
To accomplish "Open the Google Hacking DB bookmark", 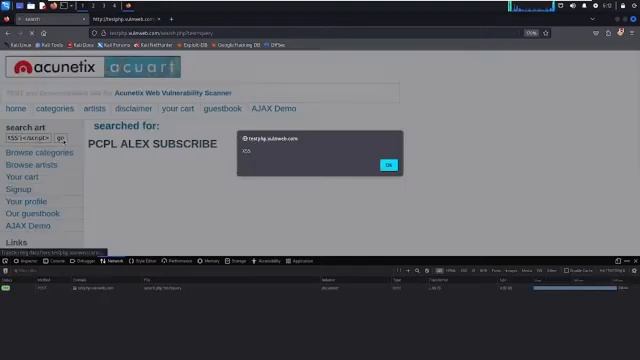I will point(236,45).
